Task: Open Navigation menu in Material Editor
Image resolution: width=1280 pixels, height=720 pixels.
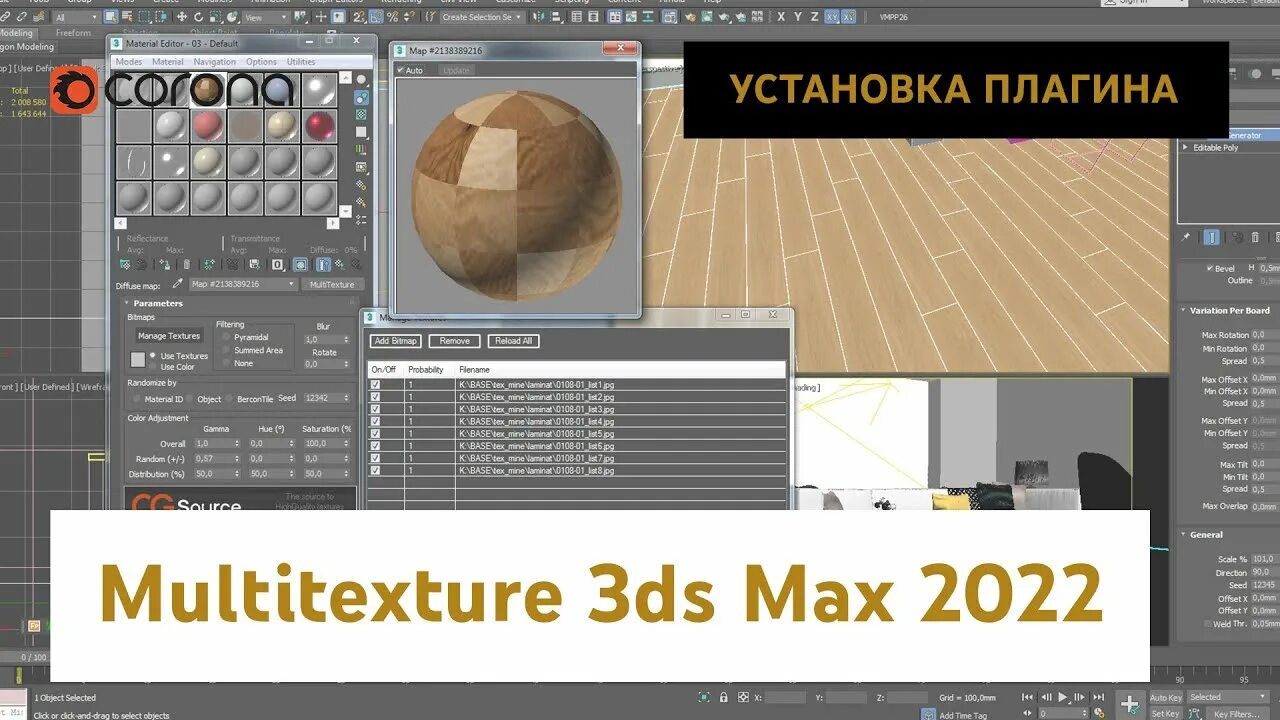Action: pyautogui.click(x=215, y=62)
